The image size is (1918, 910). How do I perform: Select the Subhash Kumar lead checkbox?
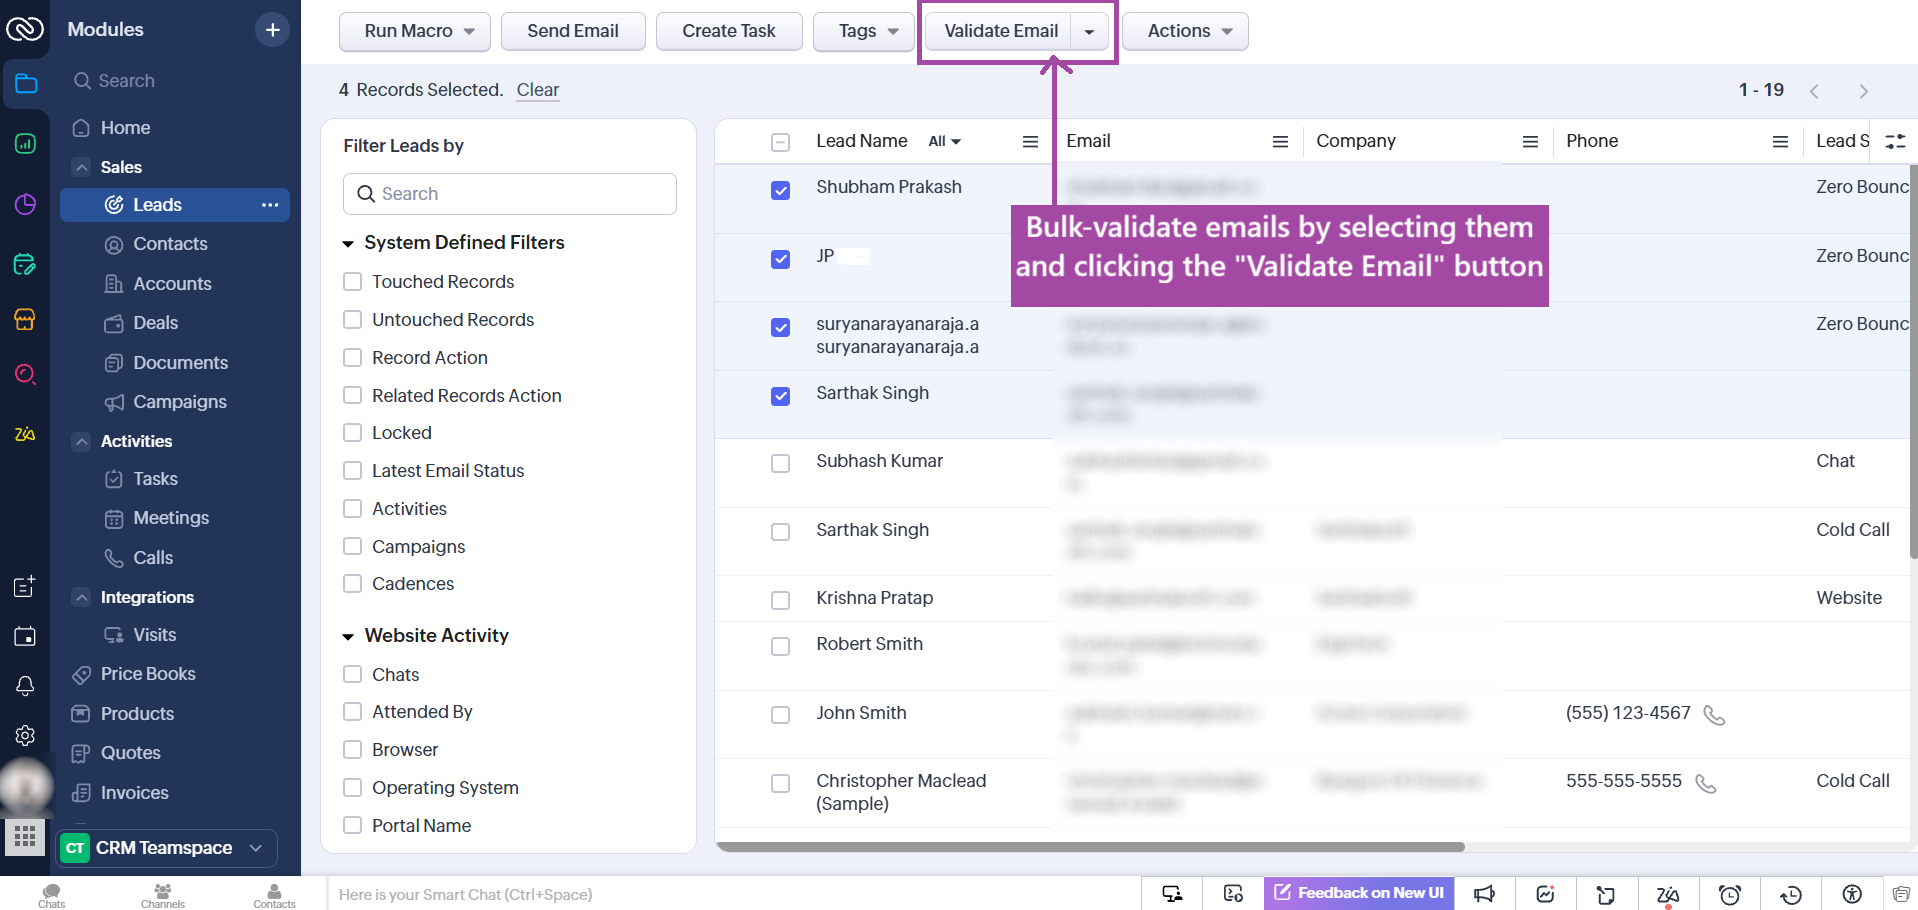point(781,464)
